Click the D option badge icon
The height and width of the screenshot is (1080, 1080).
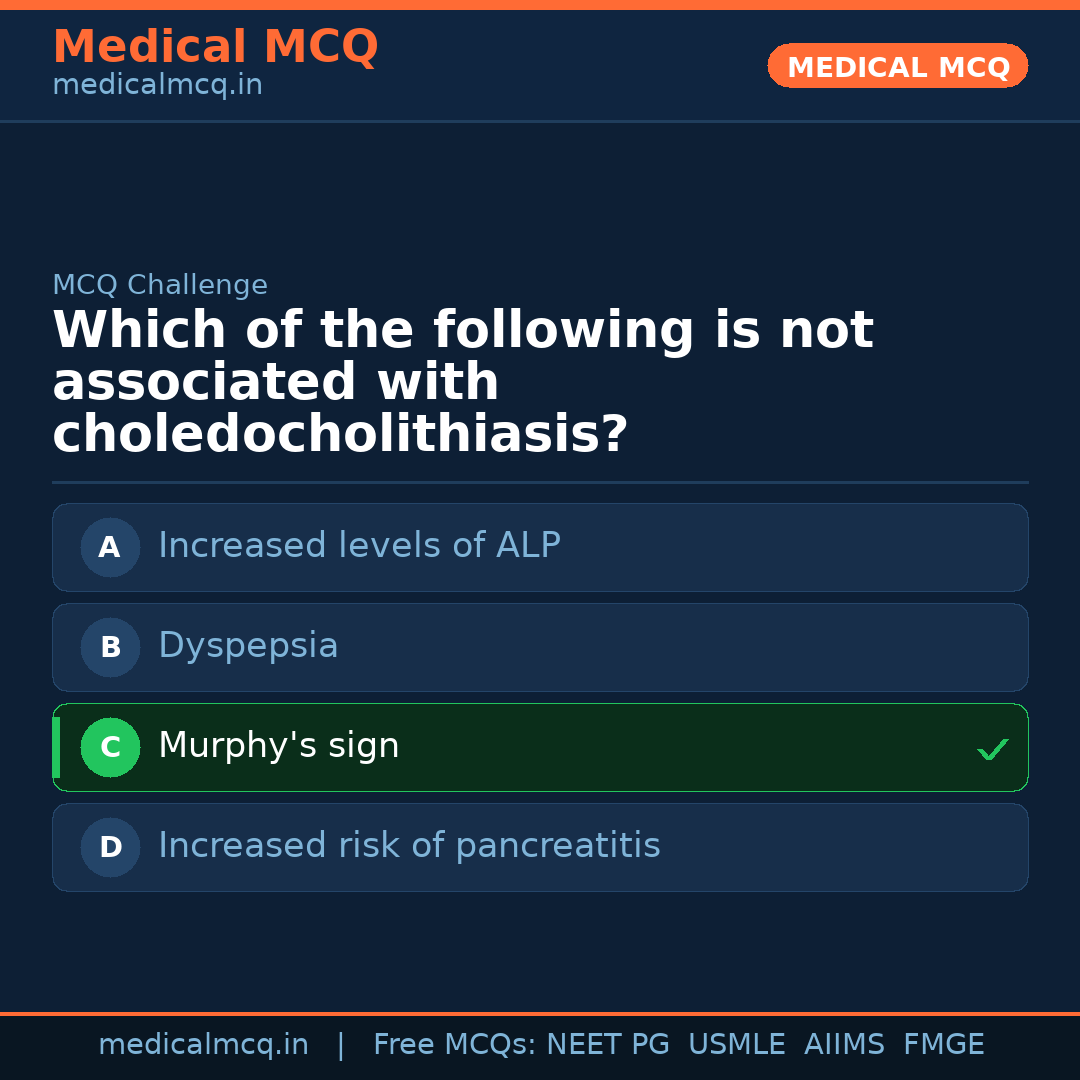[x=110, y=847]
